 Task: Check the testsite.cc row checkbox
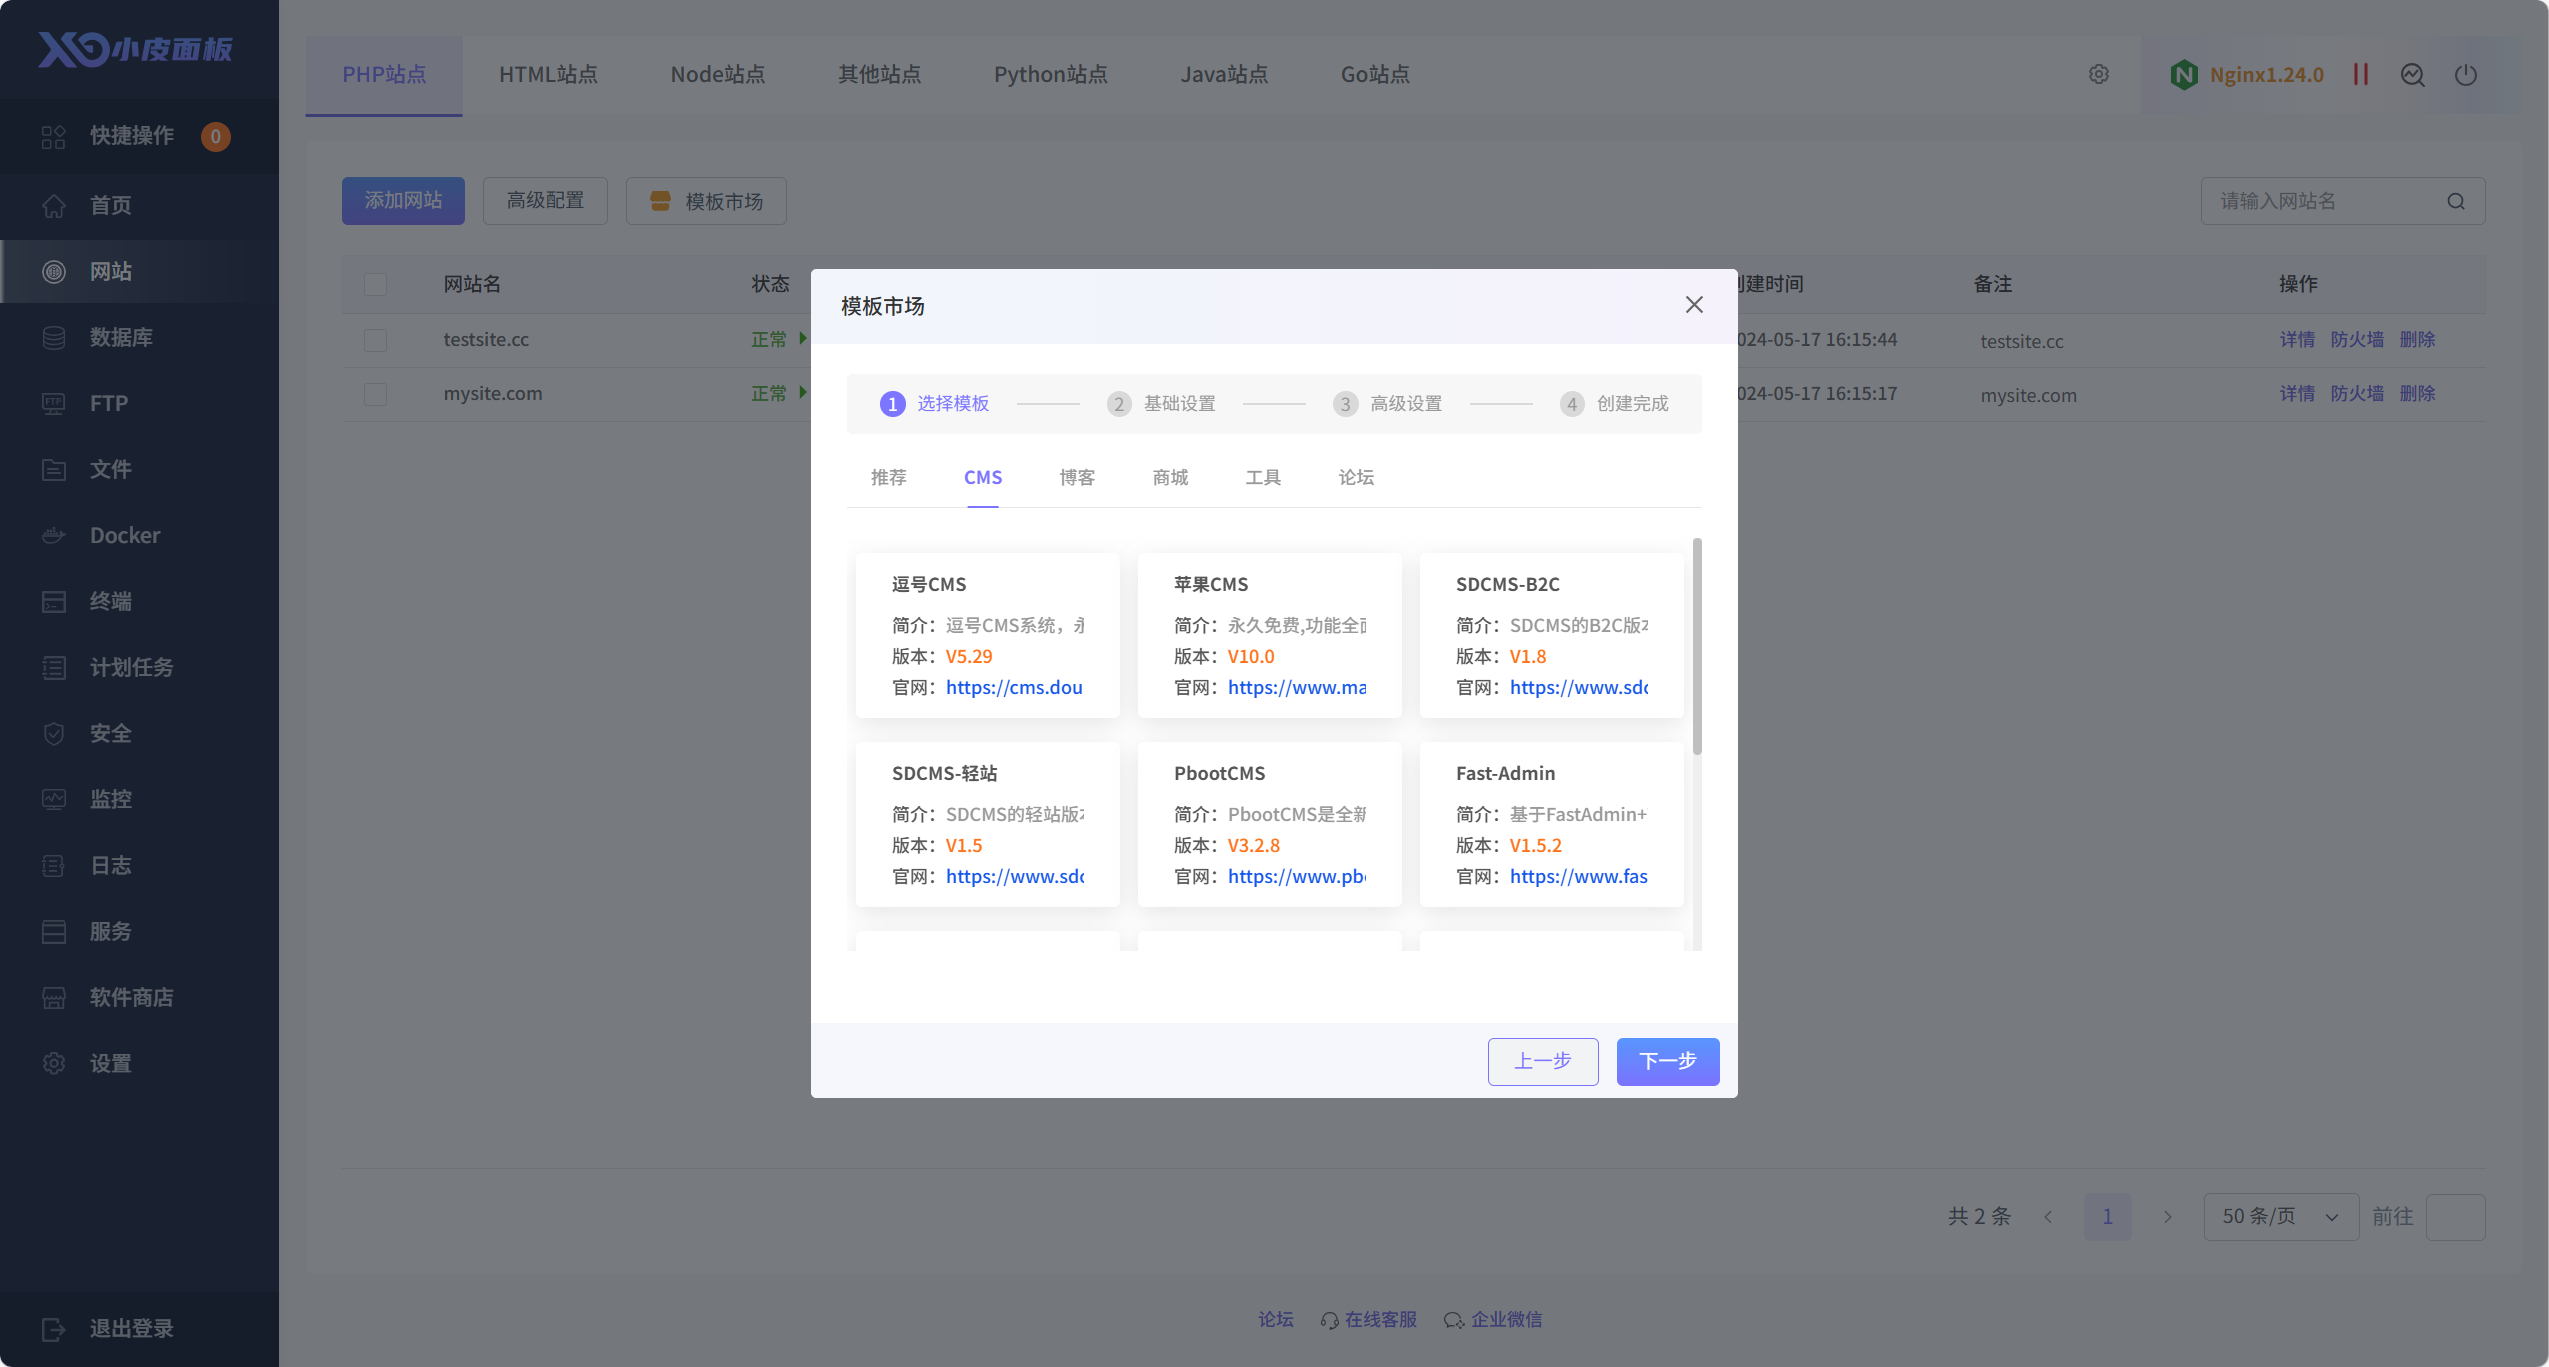pyautogui.click(x=376, y=340)
